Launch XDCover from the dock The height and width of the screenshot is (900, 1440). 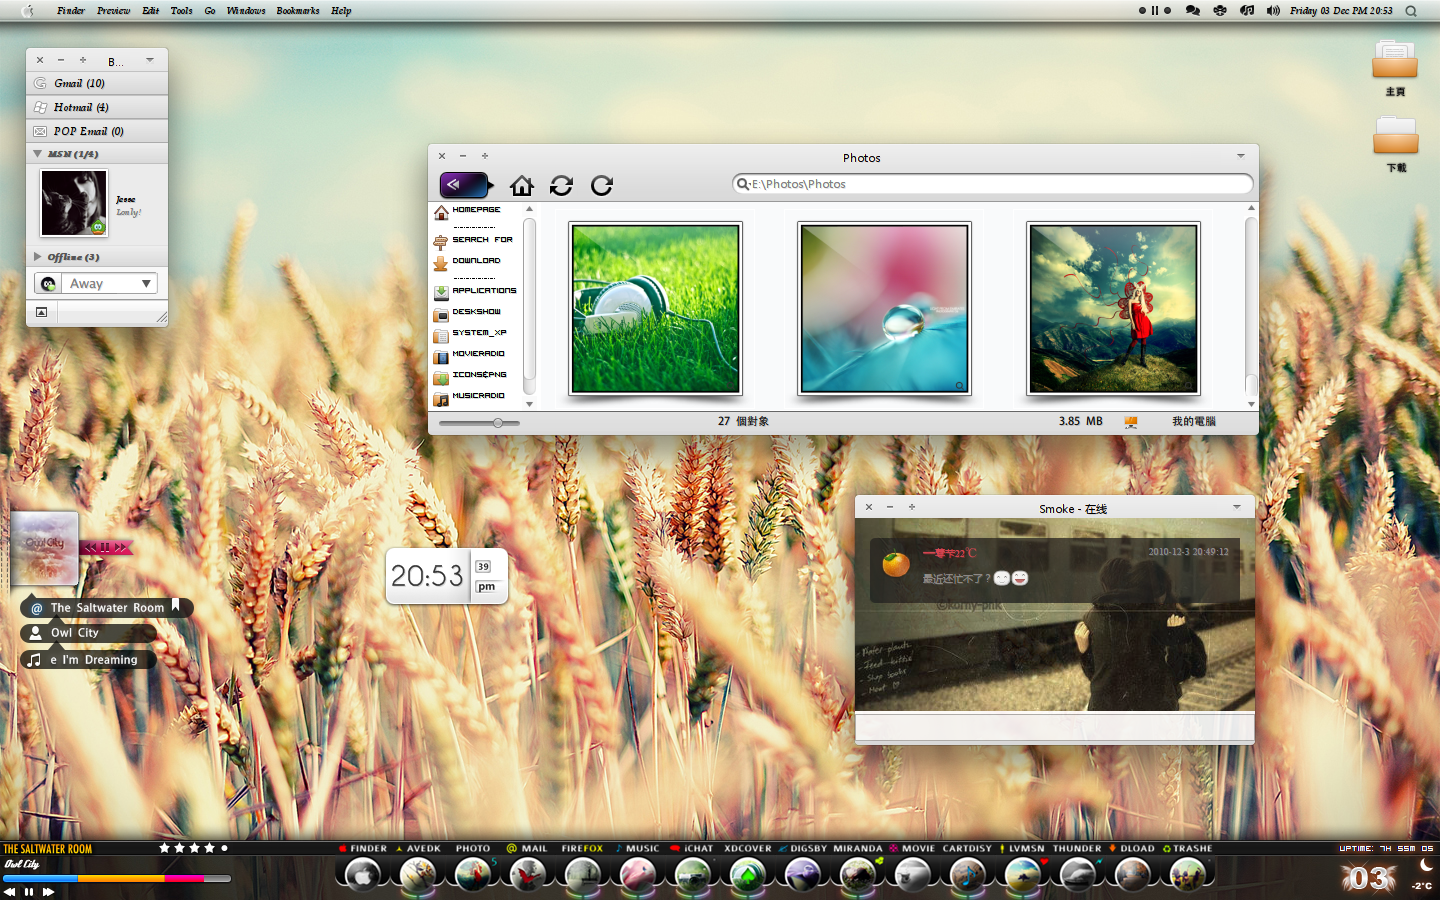pyautogui.click(x=747, y=875)
